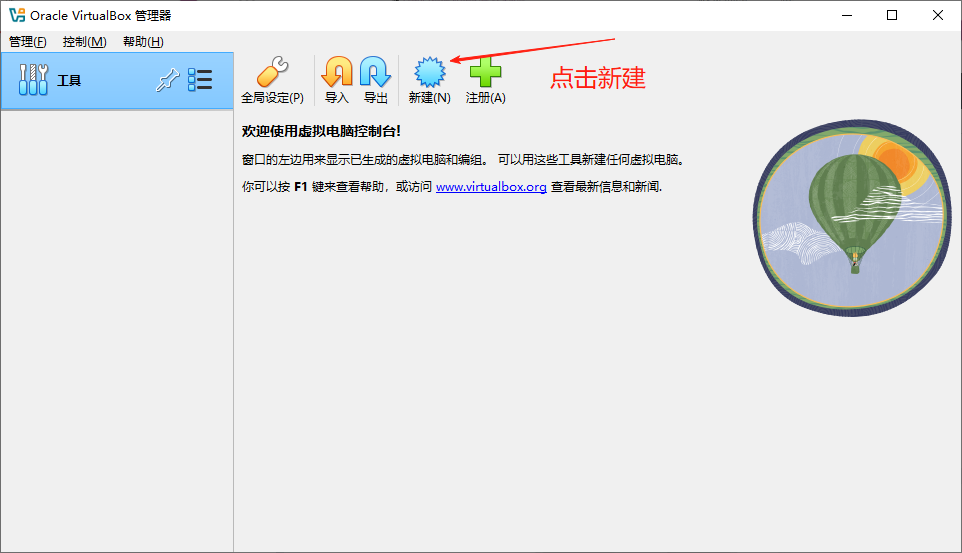This screenshot has width=962, height=553.
Task: Maximize the VirtualBox Manager window
Action: (892, 15)
